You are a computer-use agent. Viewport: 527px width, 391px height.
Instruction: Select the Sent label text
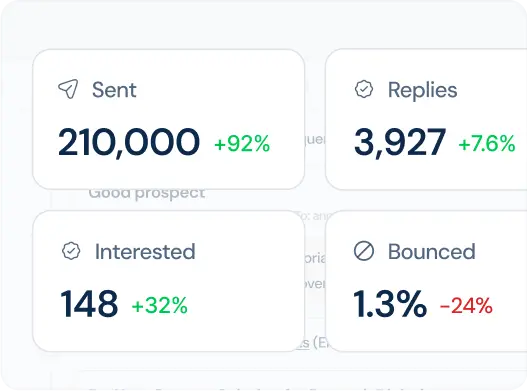[x=114, y=90]
